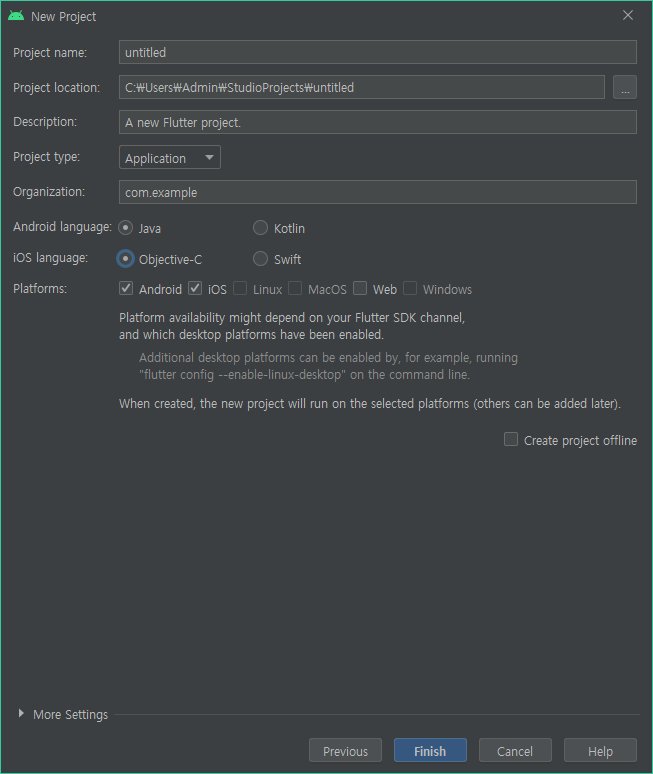Open Help for this dialog
The image size is (653, 774).
click(600, 751)
